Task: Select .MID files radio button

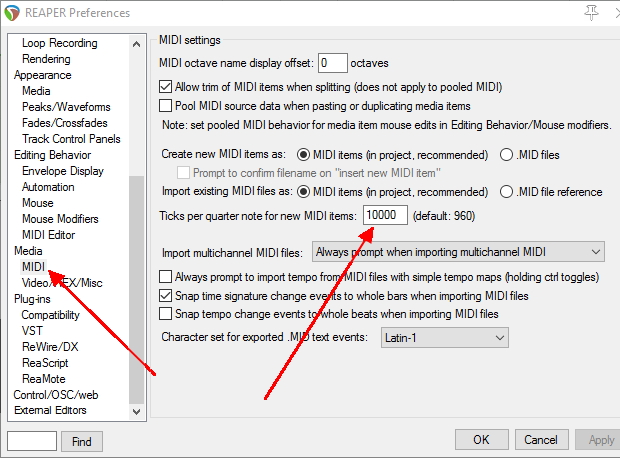Action: 507,155
